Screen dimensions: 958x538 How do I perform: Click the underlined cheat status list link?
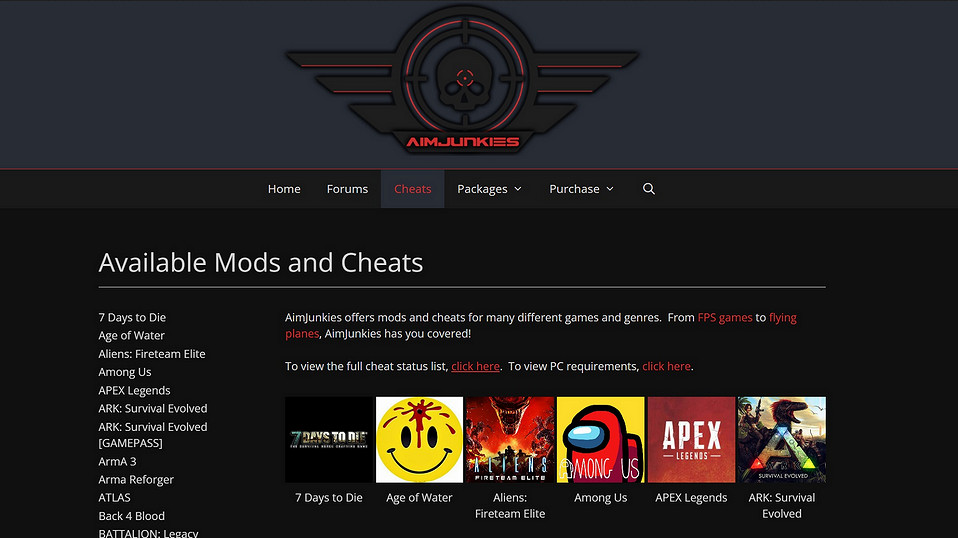pos(475,366)
